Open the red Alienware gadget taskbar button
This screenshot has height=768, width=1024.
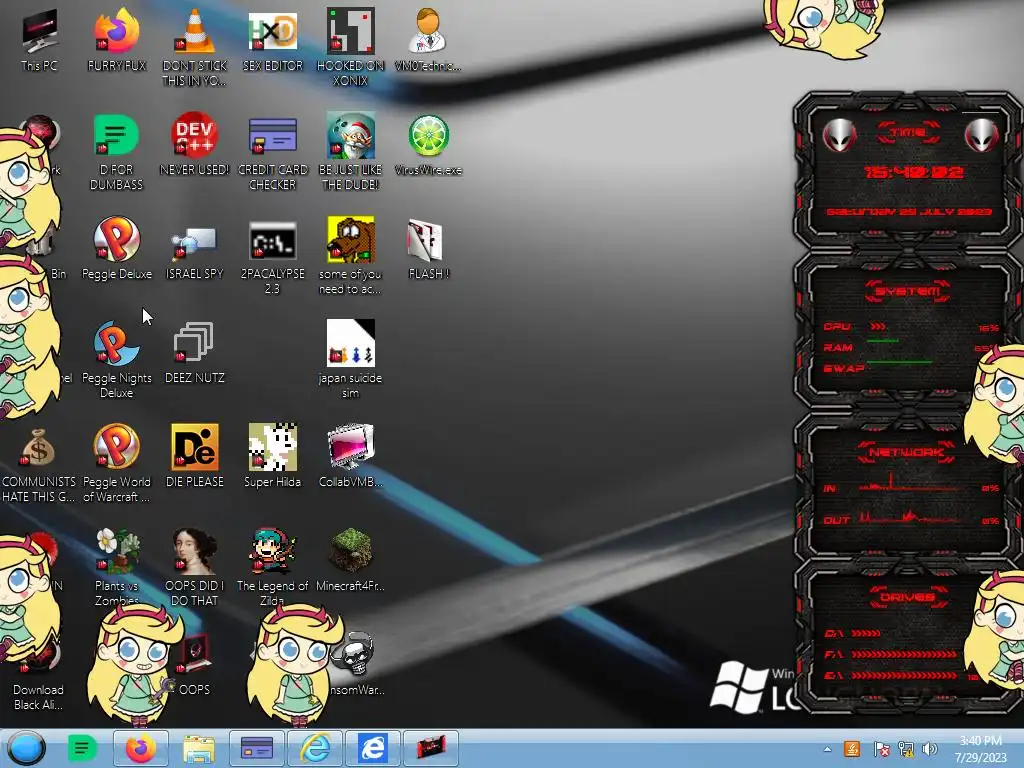(x=431, y=748)
